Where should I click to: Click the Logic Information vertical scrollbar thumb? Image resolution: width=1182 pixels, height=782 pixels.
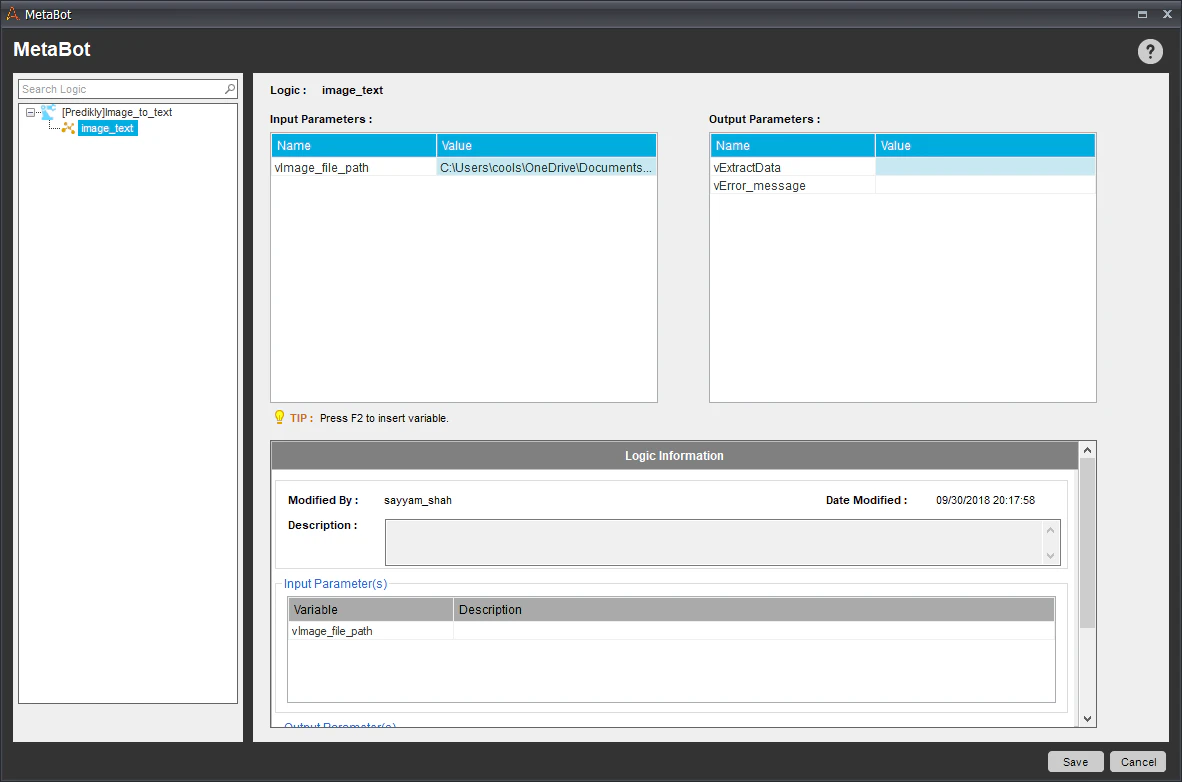[x=1087, y=543]
